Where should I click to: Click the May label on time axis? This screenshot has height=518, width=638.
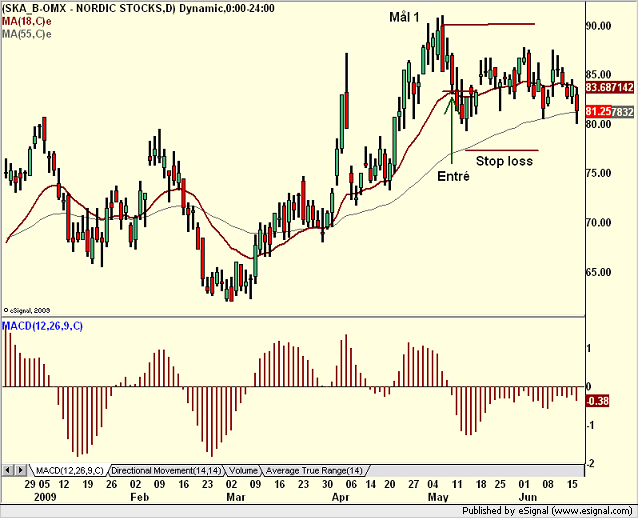pyautogui.click(x=438, y=497)
